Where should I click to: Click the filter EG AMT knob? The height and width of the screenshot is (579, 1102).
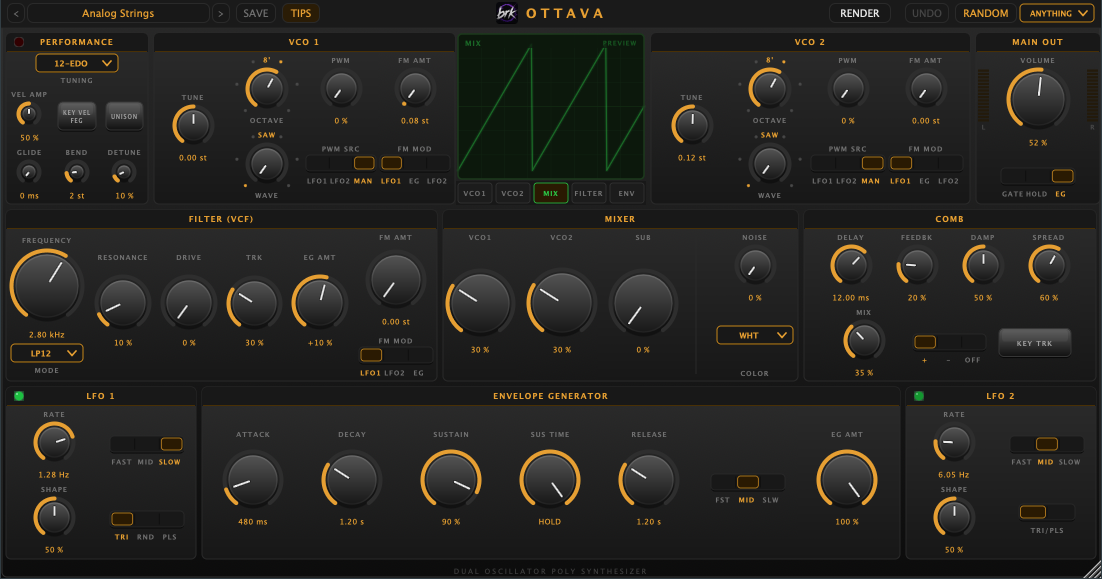point(320,304)
